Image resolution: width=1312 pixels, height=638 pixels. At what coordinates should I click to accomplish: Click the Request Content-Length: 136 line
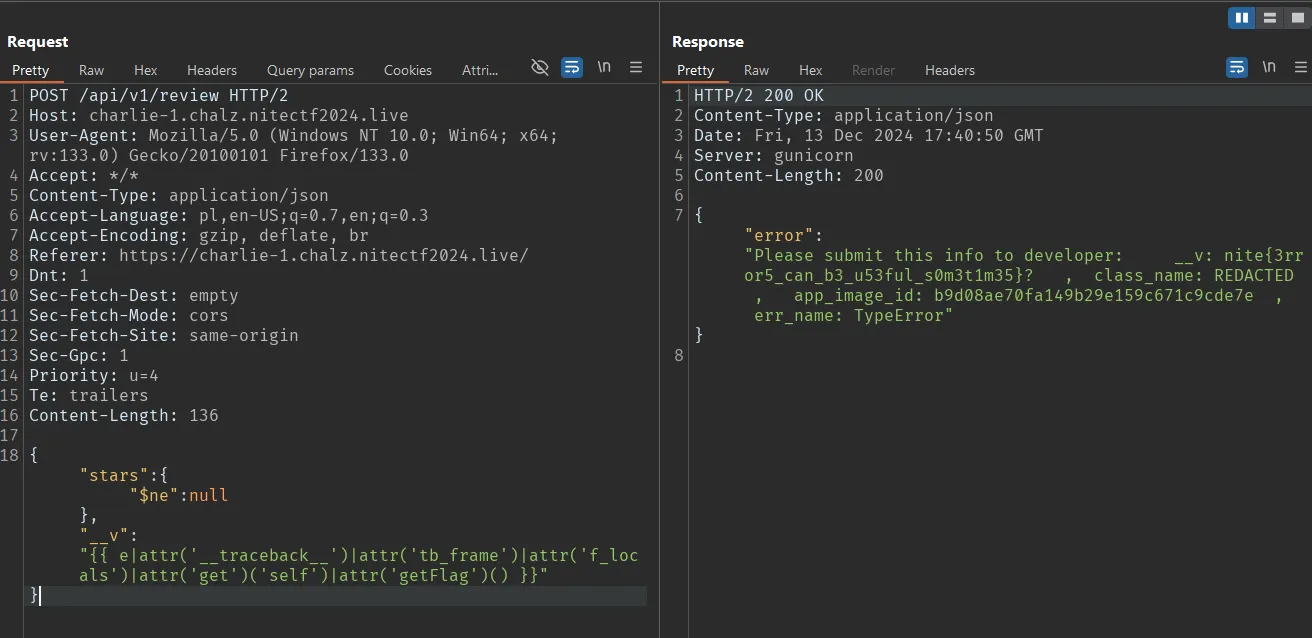coord(124,416)
